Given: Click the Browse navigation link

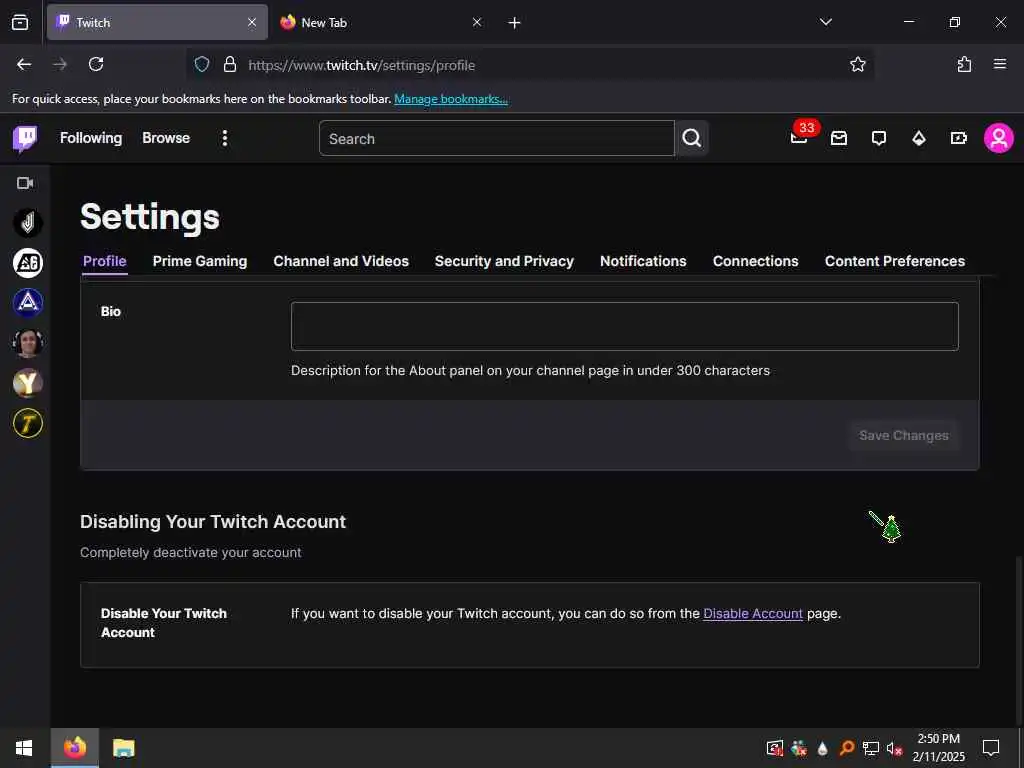Looking at the screenshot, I should pyautogui.click(x=166, y=138).
